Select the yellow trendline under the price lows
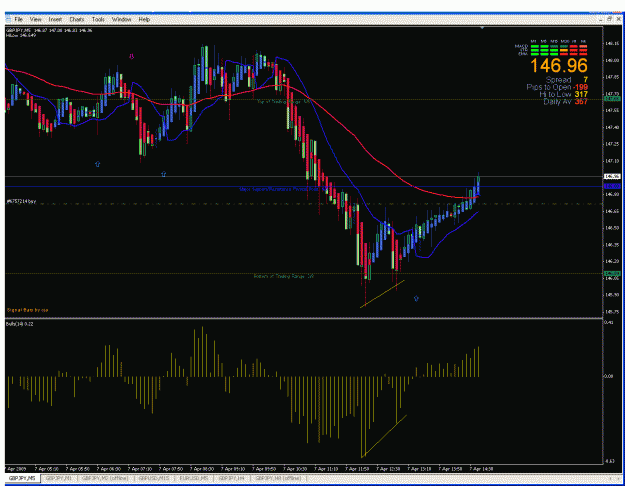Screen dimensions: 625x486 pyautogui.click(x=382, y=294)
